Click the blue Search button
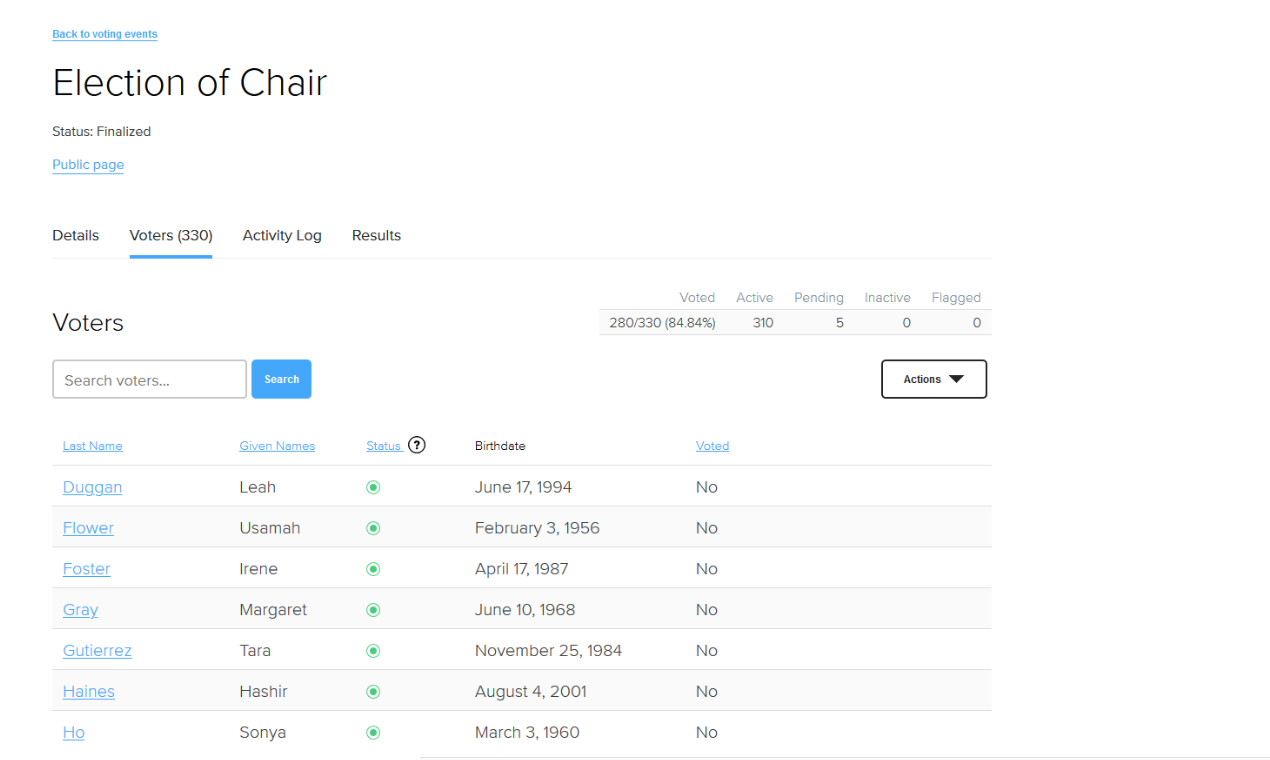The width and height of the screenshot is (1270, 760). tap(281, 379)
